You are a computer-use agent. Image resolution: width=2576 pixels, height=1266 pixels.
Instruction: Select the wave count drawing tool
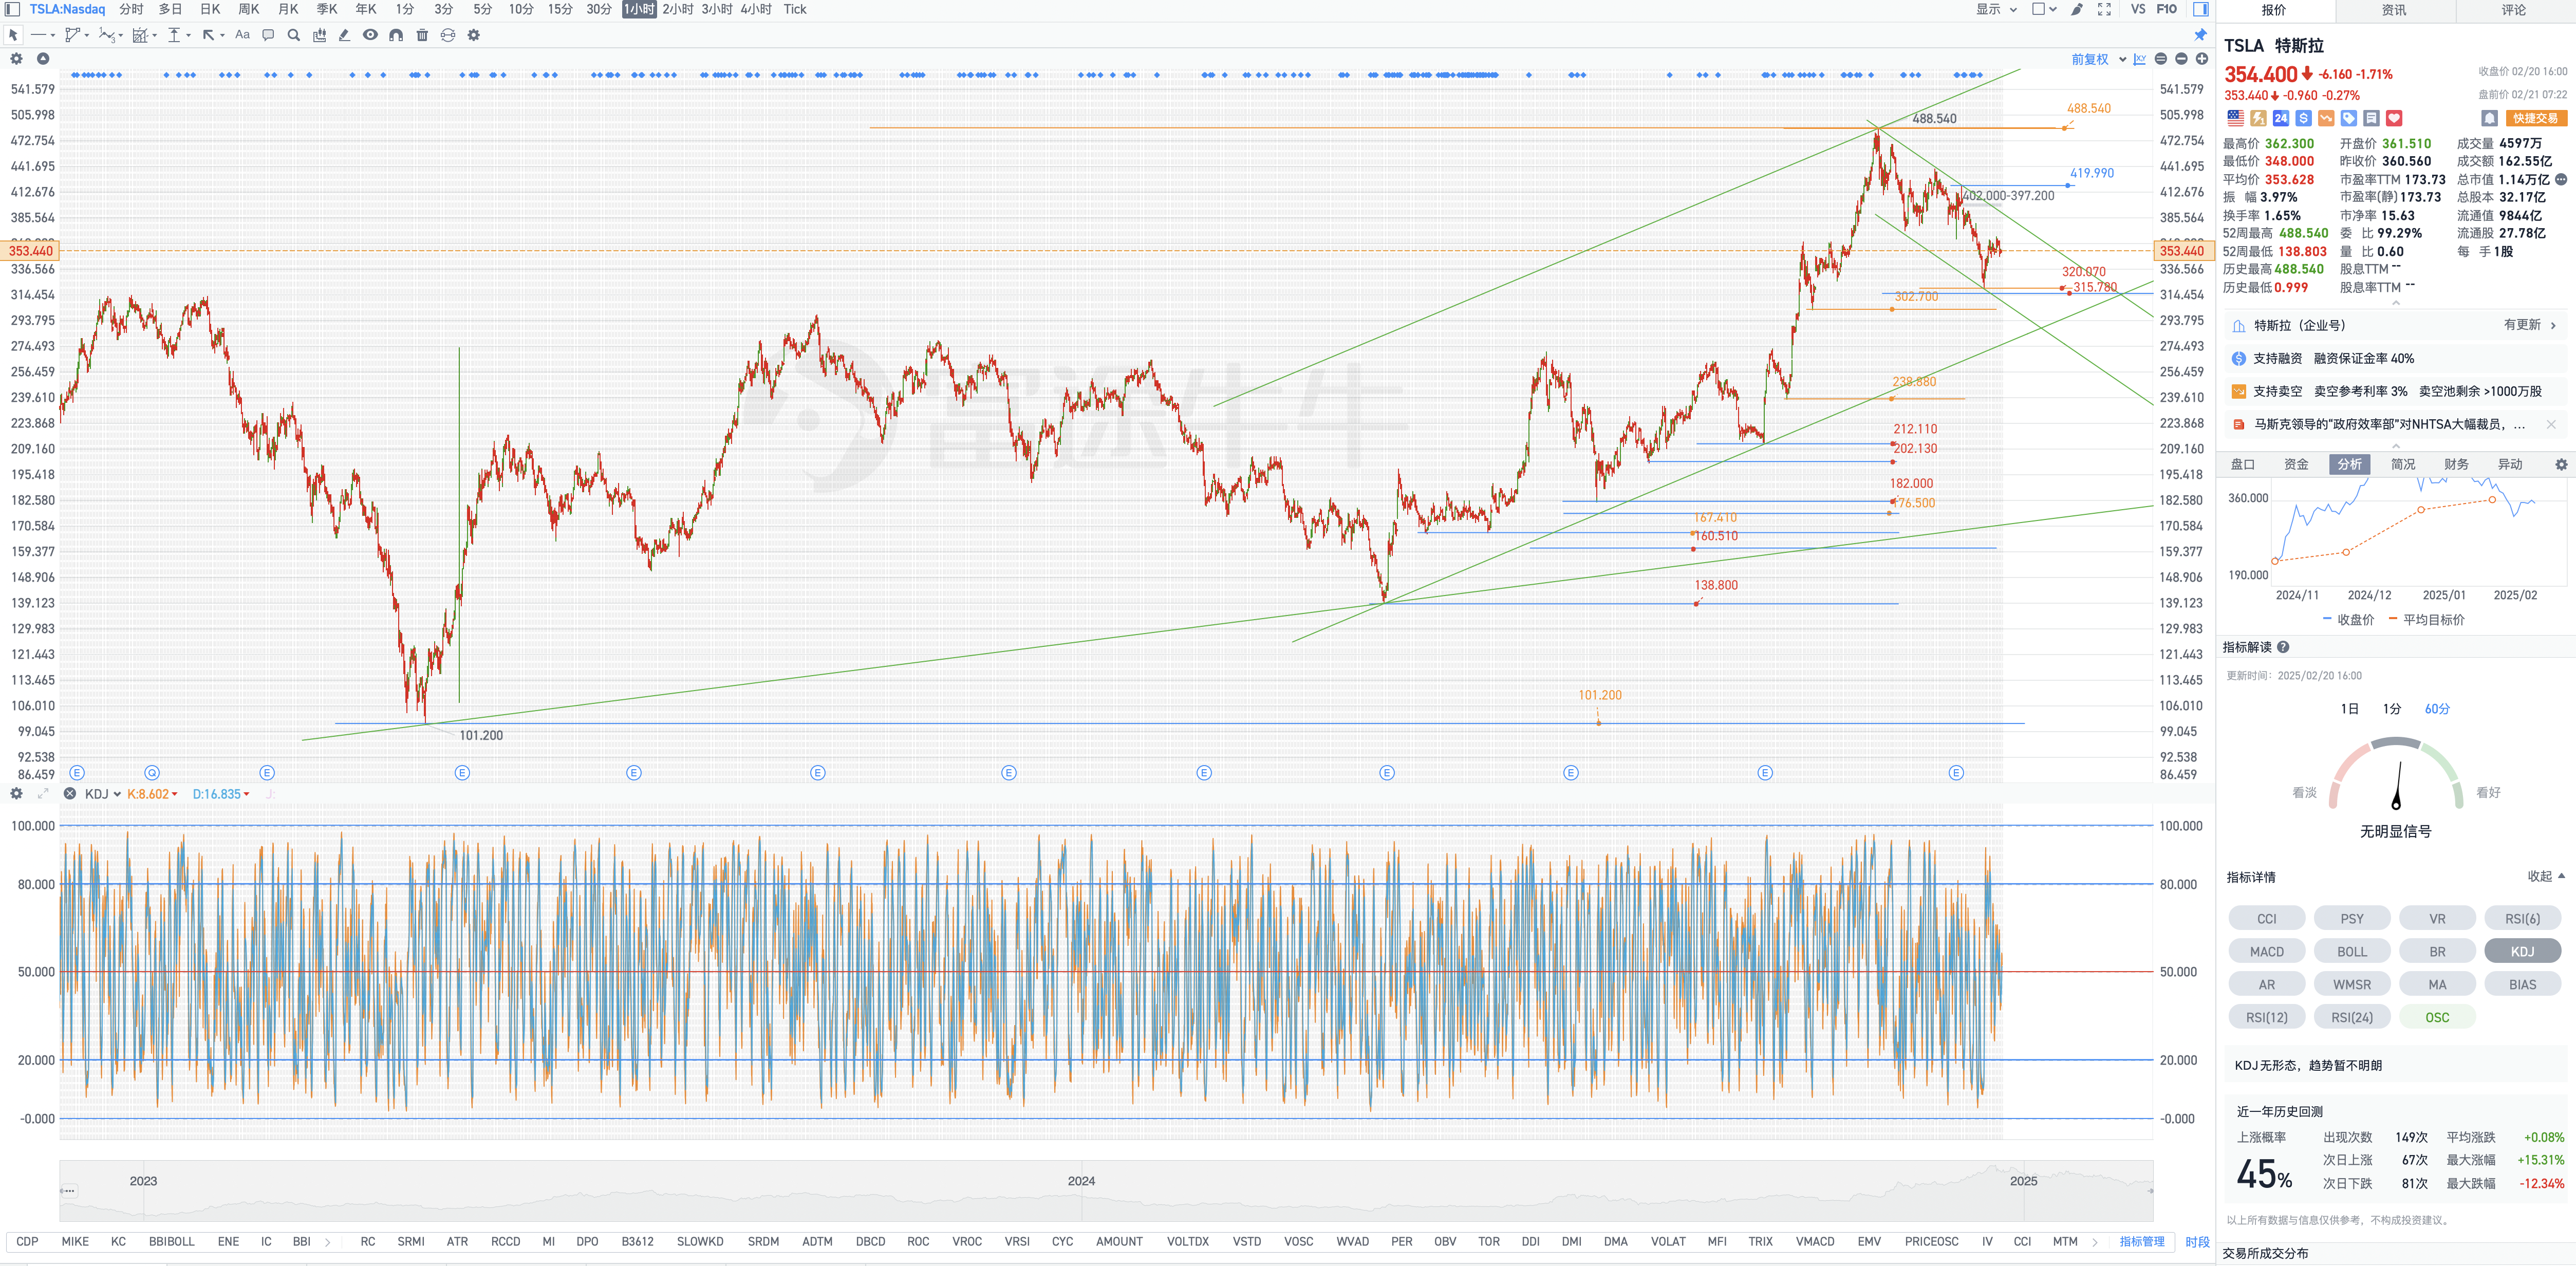106,35
